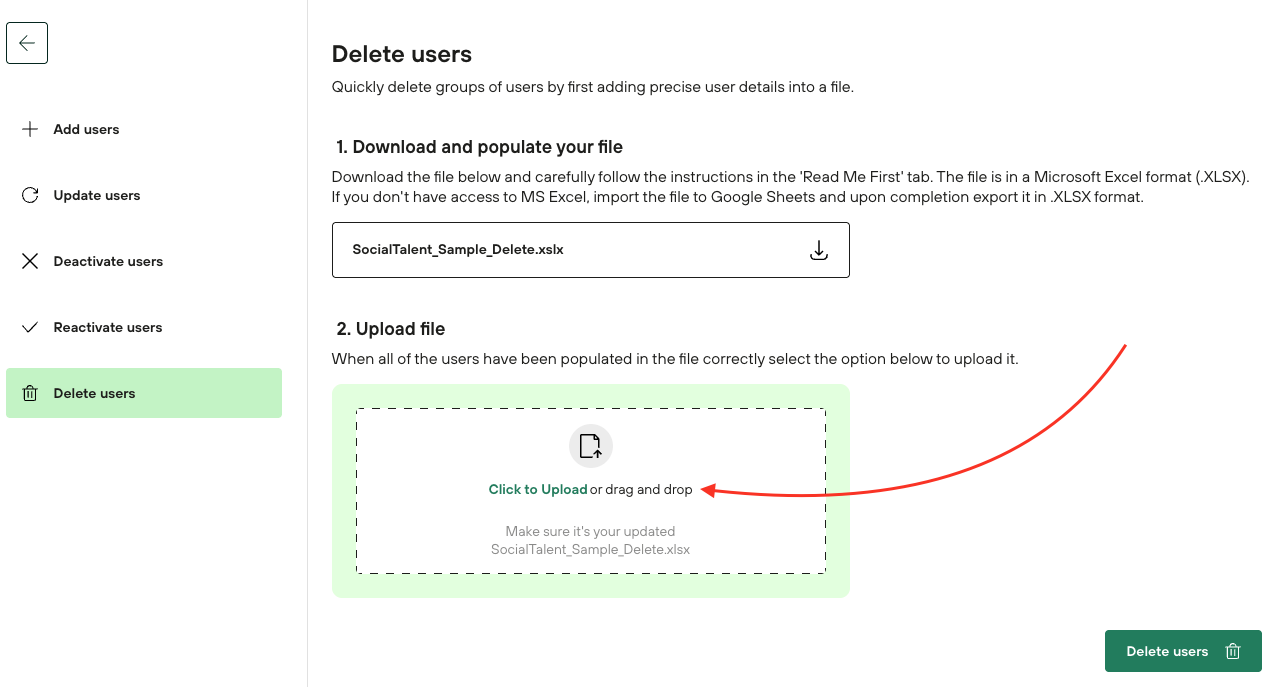Click the file upload icon in dropzone

590,446
